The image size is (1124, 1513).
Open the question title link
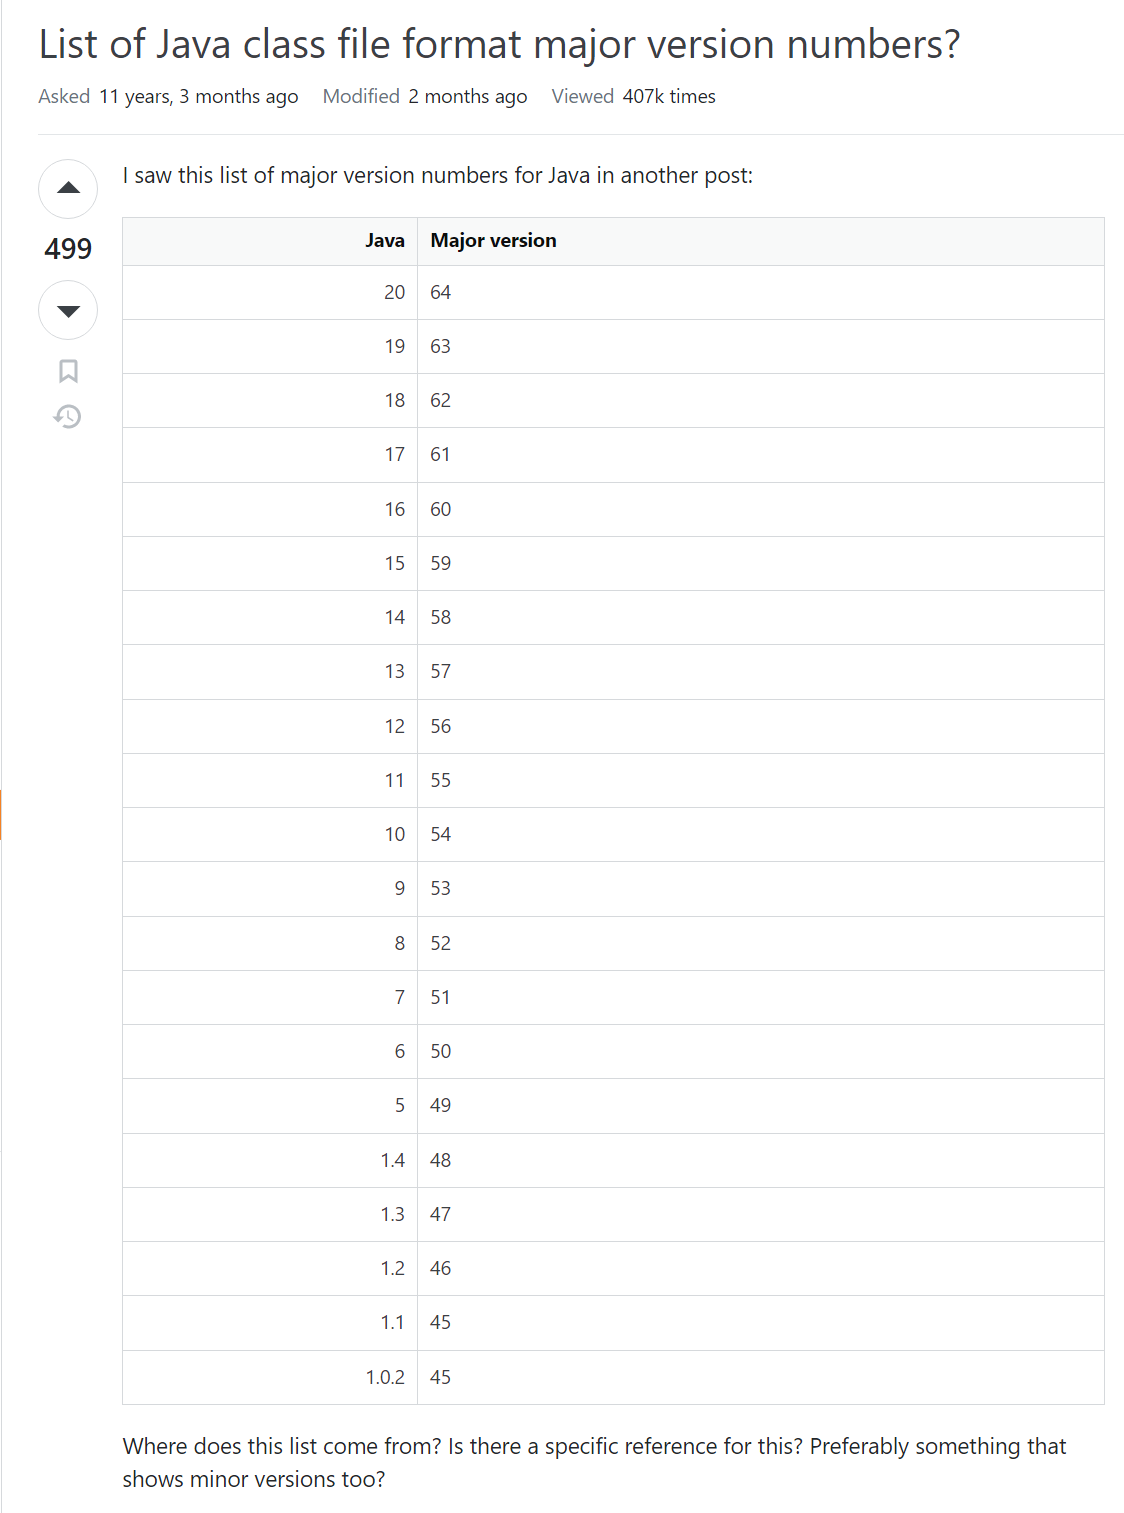(x=499, y=45)
